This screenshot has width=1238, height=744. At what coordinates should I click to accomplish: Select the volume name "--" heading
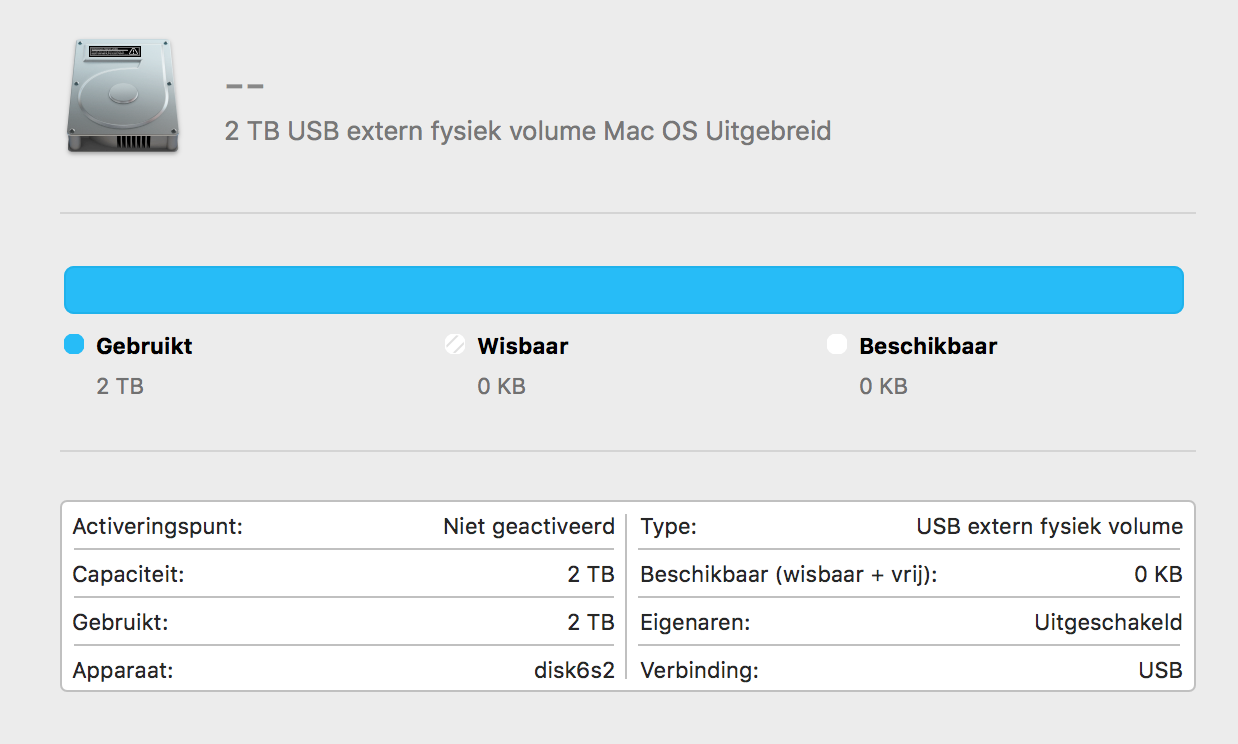point(245,86)
